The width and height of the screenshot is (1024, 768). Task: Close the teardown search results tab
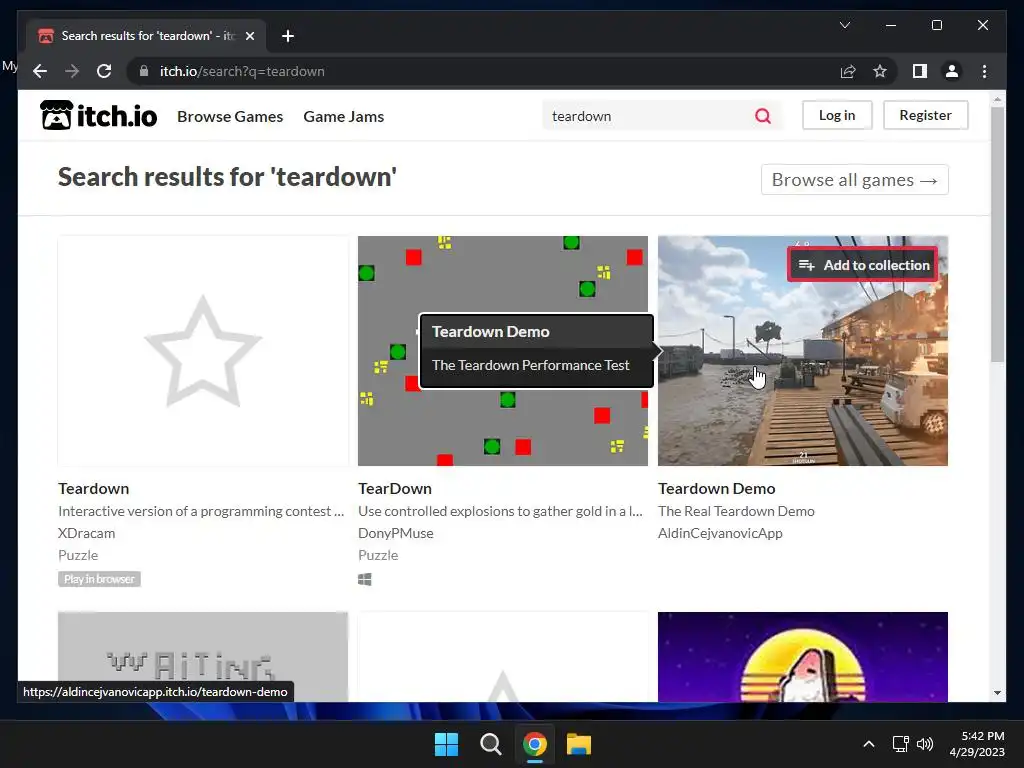click(x=249, y=36)
